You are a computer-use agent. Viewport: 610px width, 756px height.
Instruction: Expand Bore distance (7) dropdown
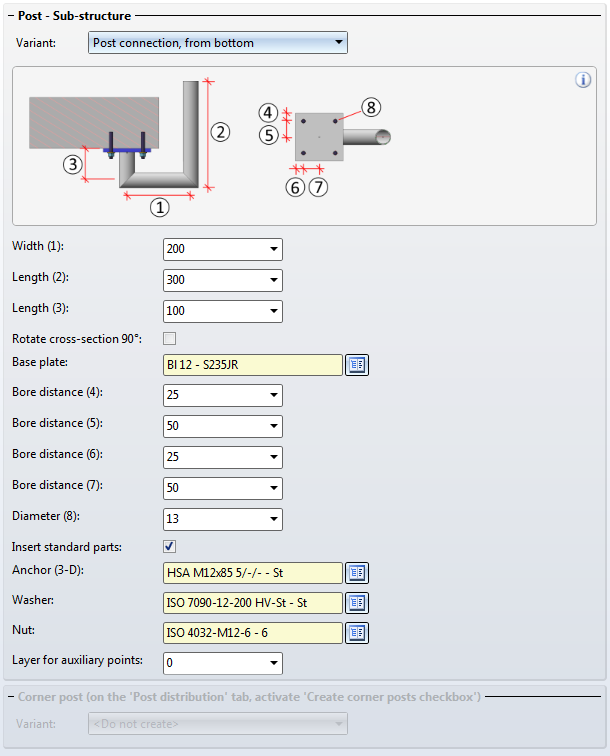click(274, 488)
